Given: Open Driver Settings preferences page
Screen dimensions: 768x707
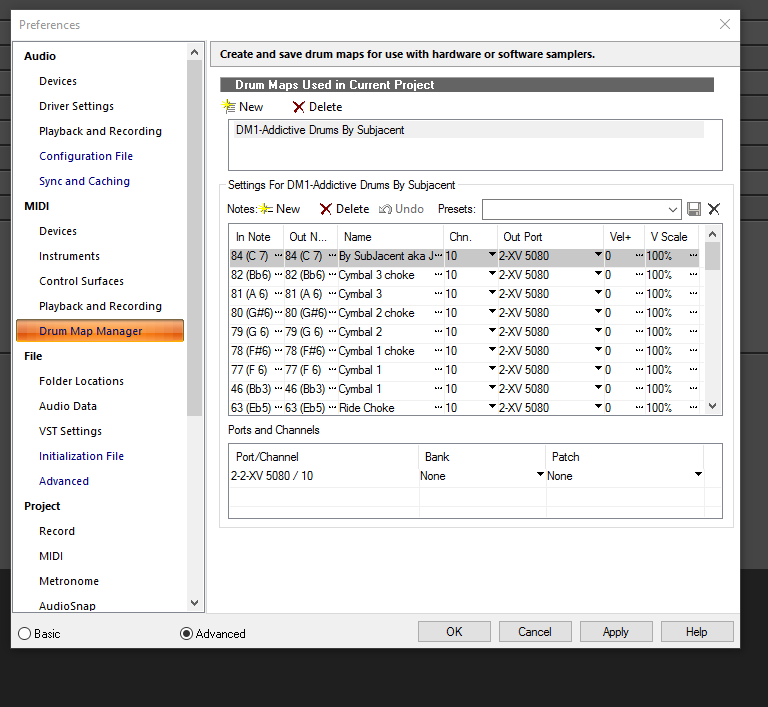Looking at the screenshot, I should [76, 106].
